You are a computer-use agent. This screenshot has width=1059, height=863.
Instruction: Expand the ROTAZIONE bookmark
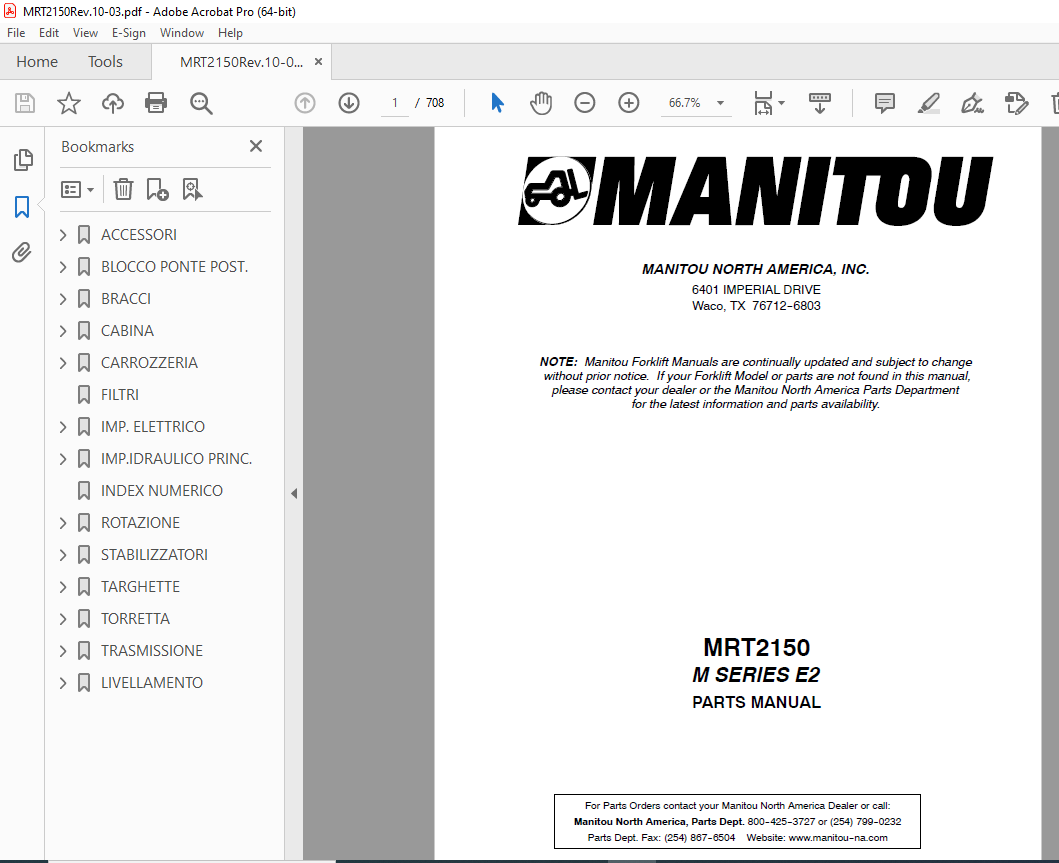point(63,523)
